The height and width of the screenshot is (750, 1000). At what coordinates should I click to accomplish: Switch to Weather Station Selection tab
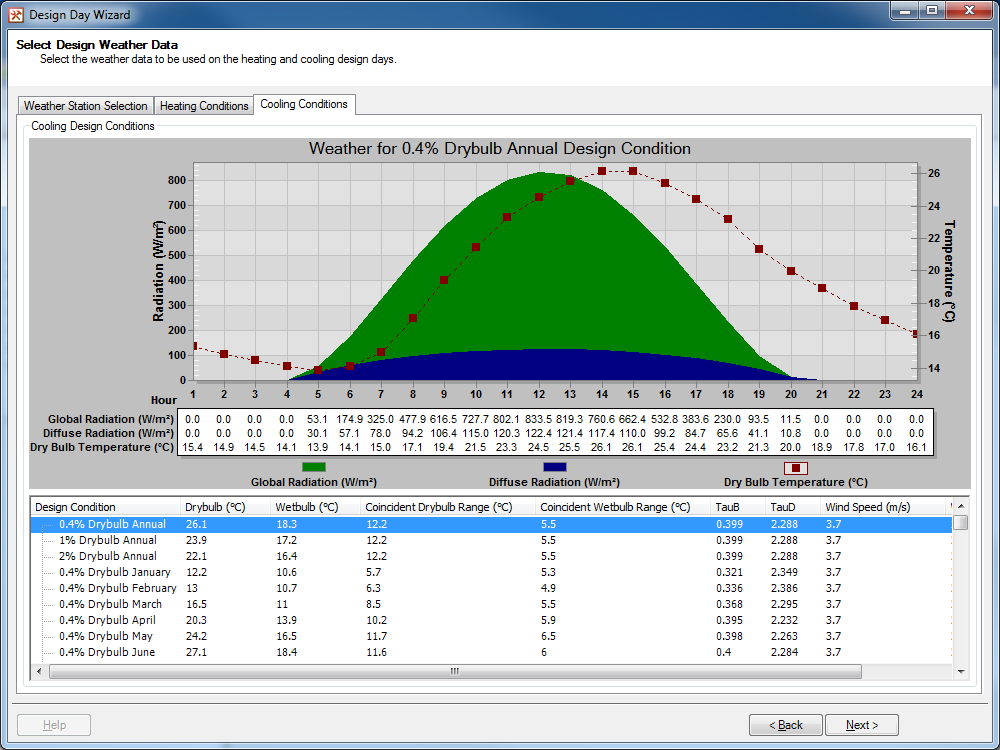click(x=85, y=106)
